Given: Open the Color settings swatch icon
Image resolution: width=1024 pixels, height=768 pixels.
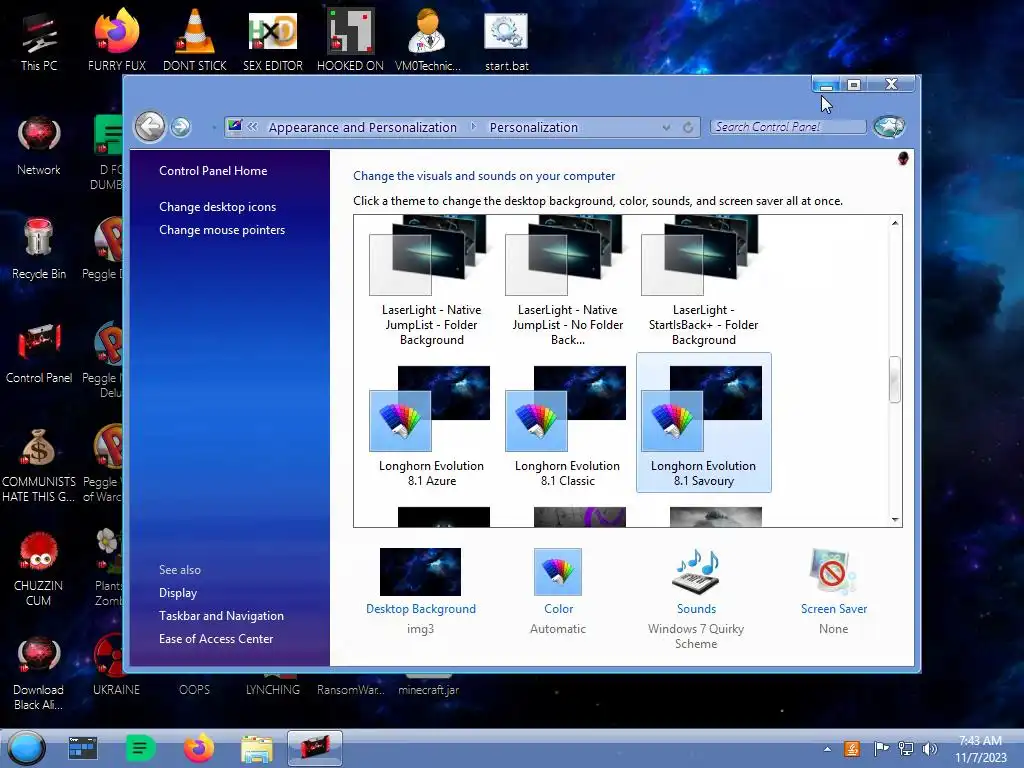Looking at the screenshot, I should tap(558, 571).
